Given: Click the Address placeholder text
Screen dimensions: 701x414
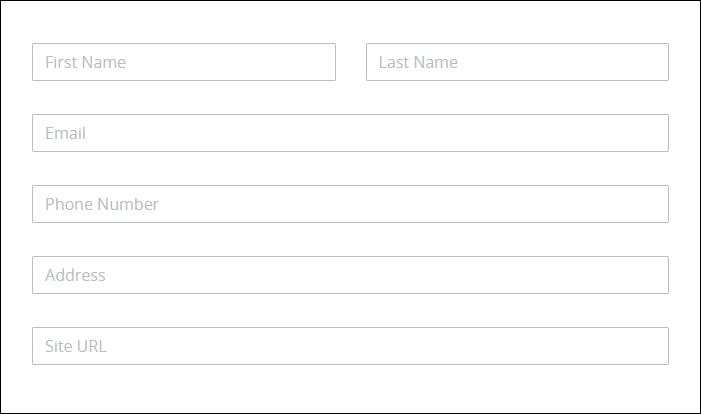Looking at the screenshot, I should tap(75, 275).
